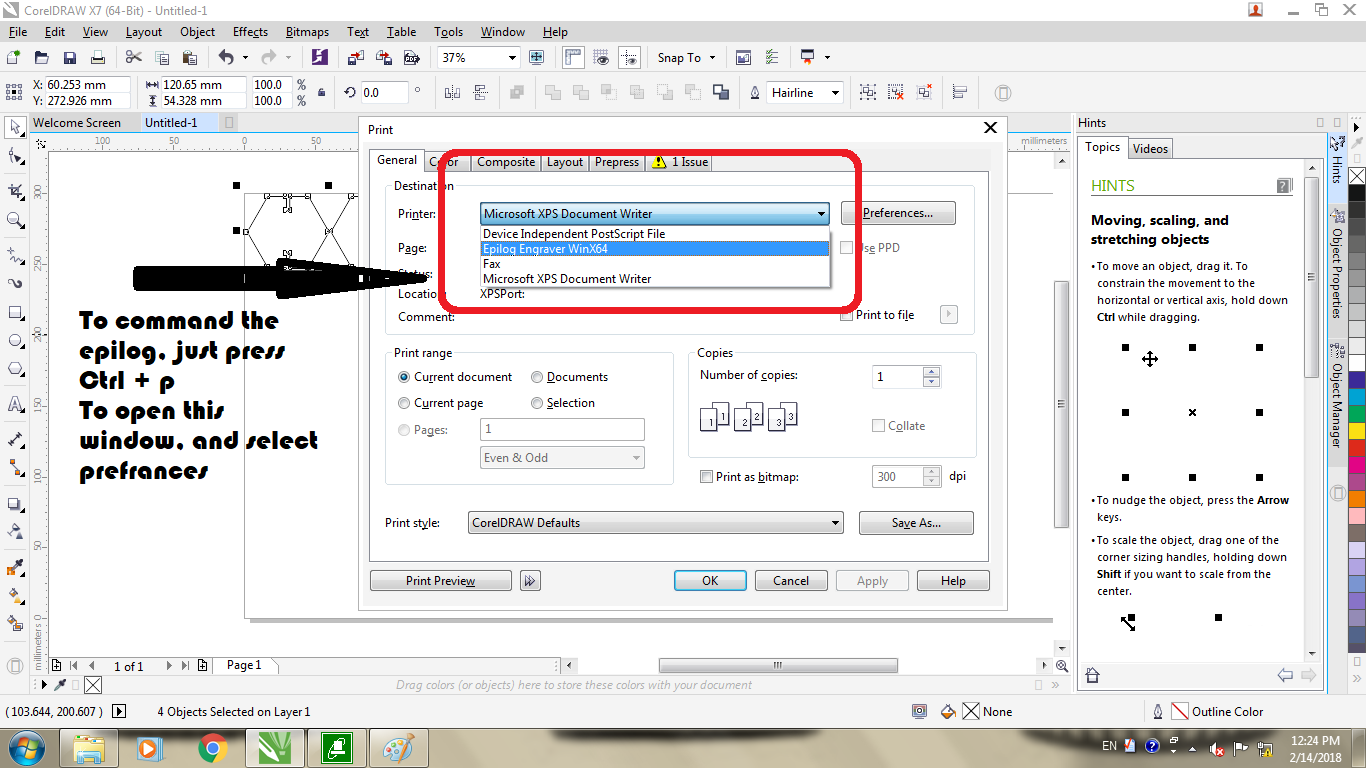Screen dimensions: 1366x768
Task: Click the Mirror horizontally icon
Action: tap(452, 93)
